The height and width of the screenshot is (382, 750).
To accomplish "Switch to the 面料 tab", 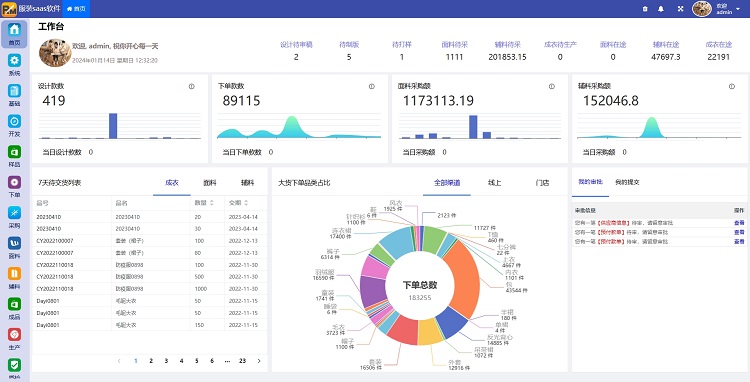I will coord(210,183).
